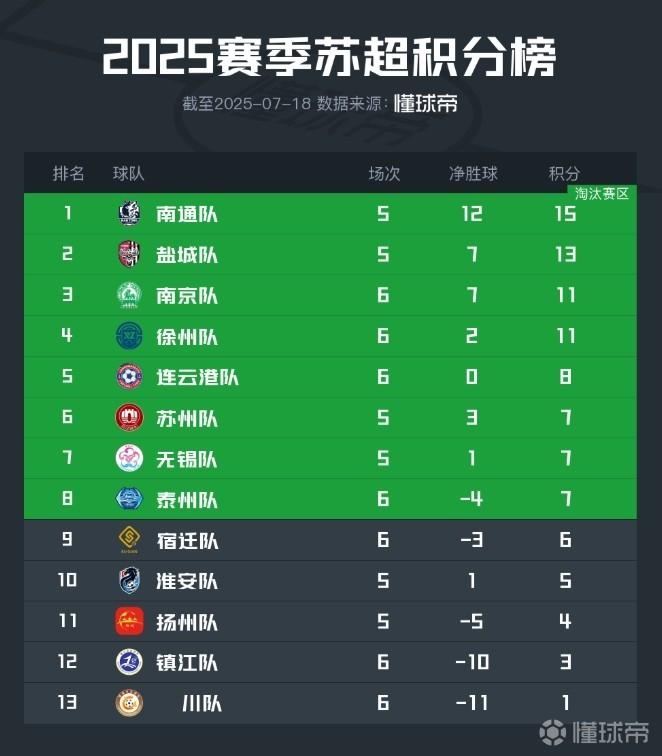Open the 淮安队 team badge
This screenshot has height=756, width=662.
(129, 581)
